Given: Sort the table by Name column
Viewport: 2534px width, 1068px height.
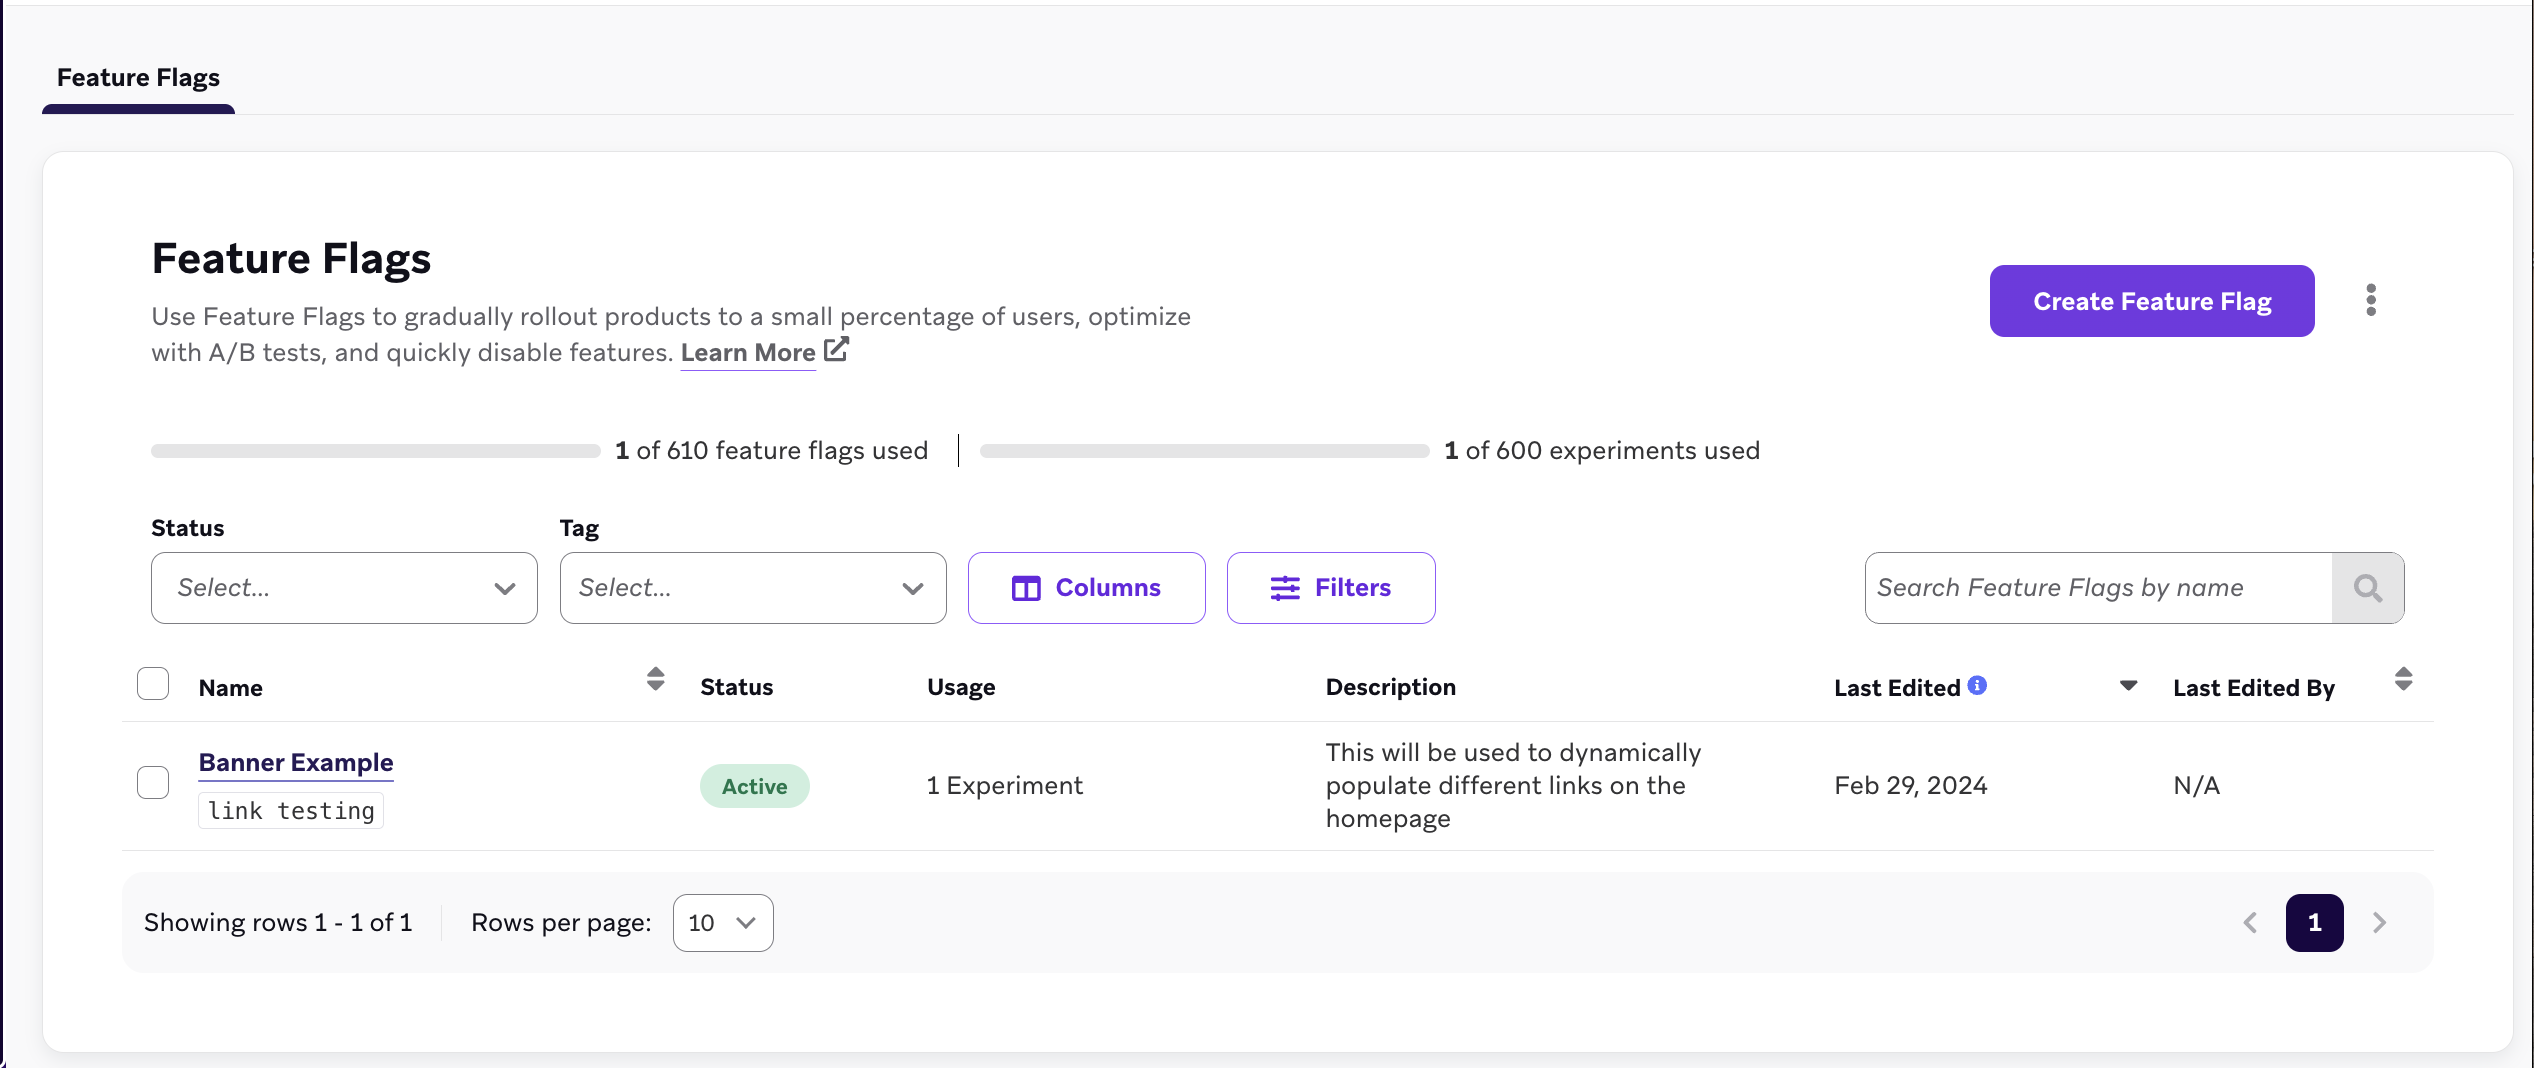Looking at the screenshot, I should point(654,680).
